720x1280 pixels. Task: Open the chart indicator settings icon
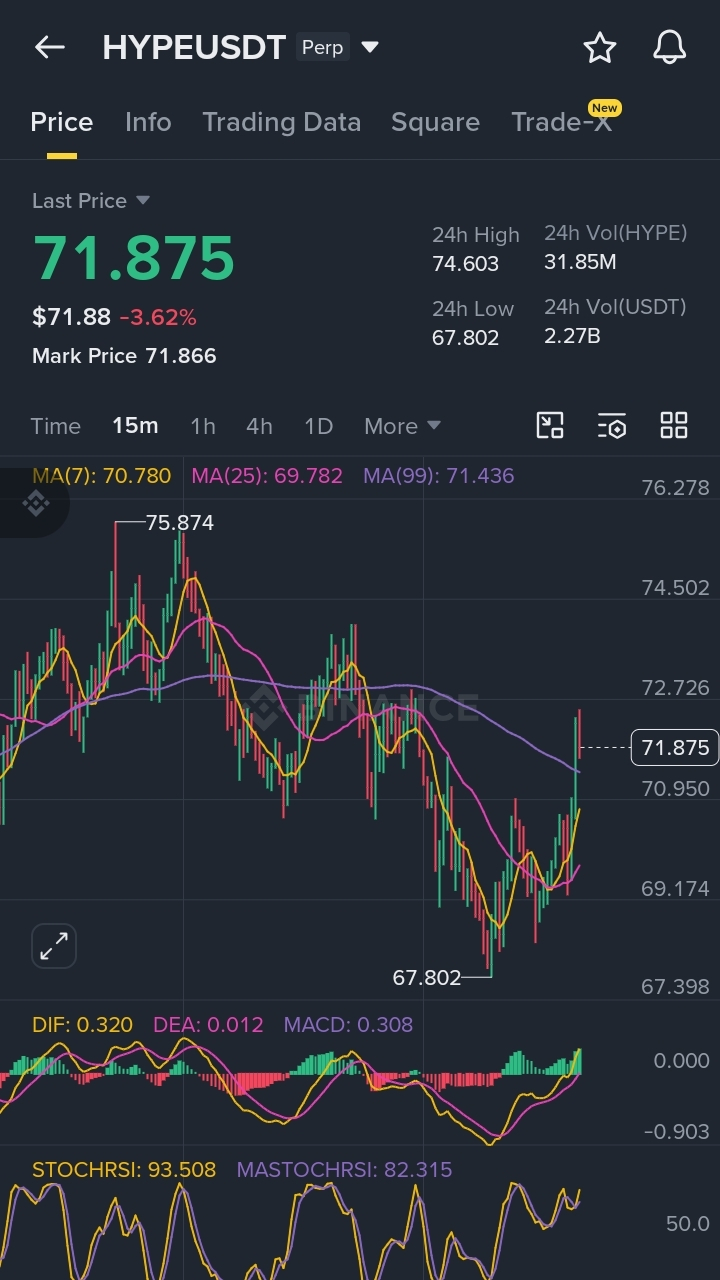point(612,425)
